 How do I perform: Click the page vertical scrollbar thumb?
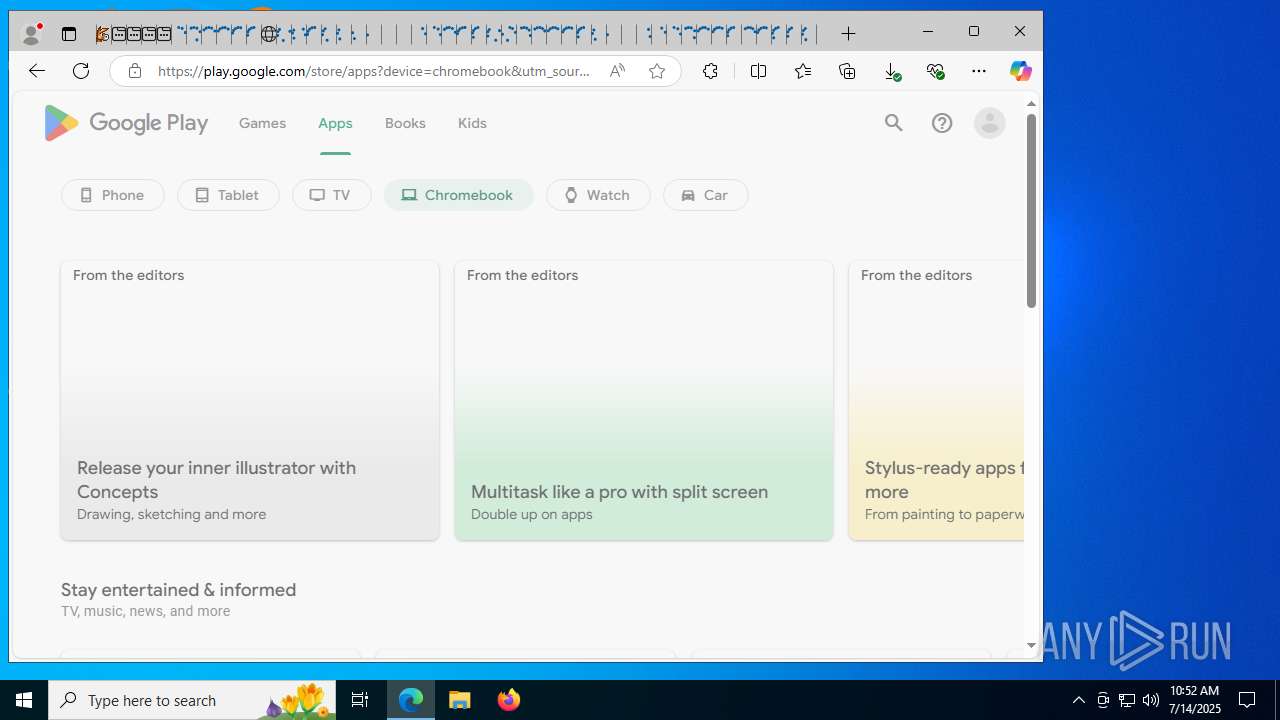[1031, 210]
